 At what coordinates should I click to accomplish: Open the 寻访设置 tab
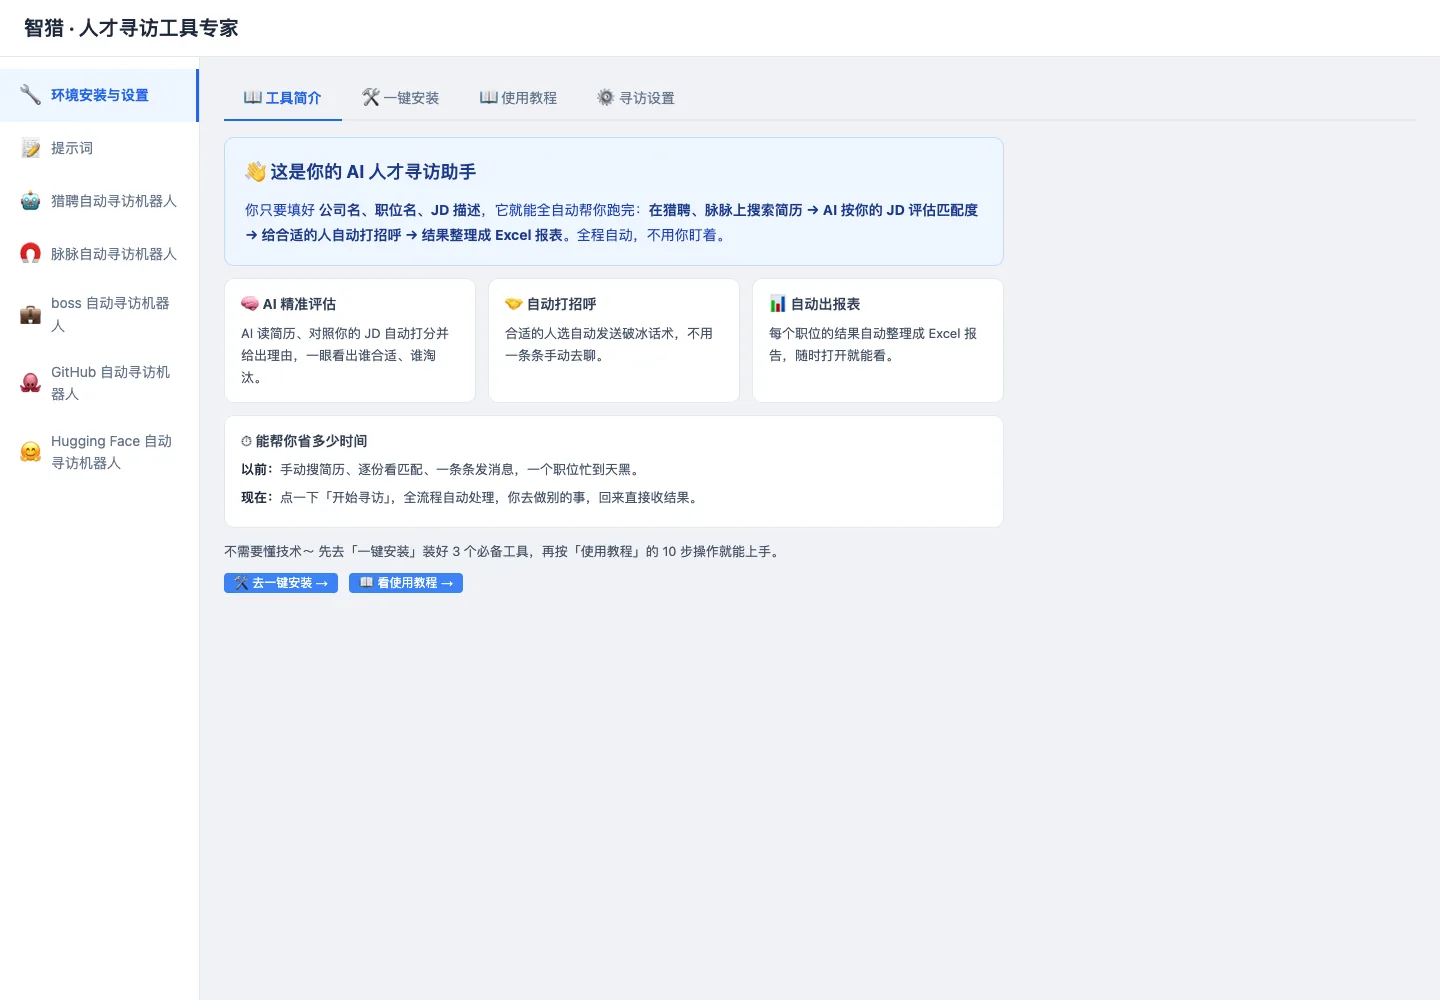click(x=636, y=98)
